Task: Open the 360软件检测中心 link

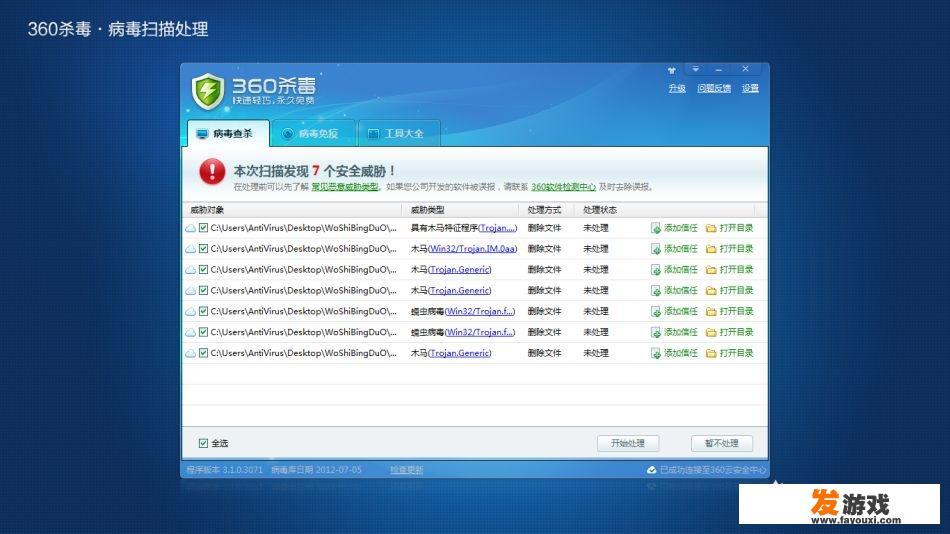Action: pyautogui.click(x=563, y=187)
